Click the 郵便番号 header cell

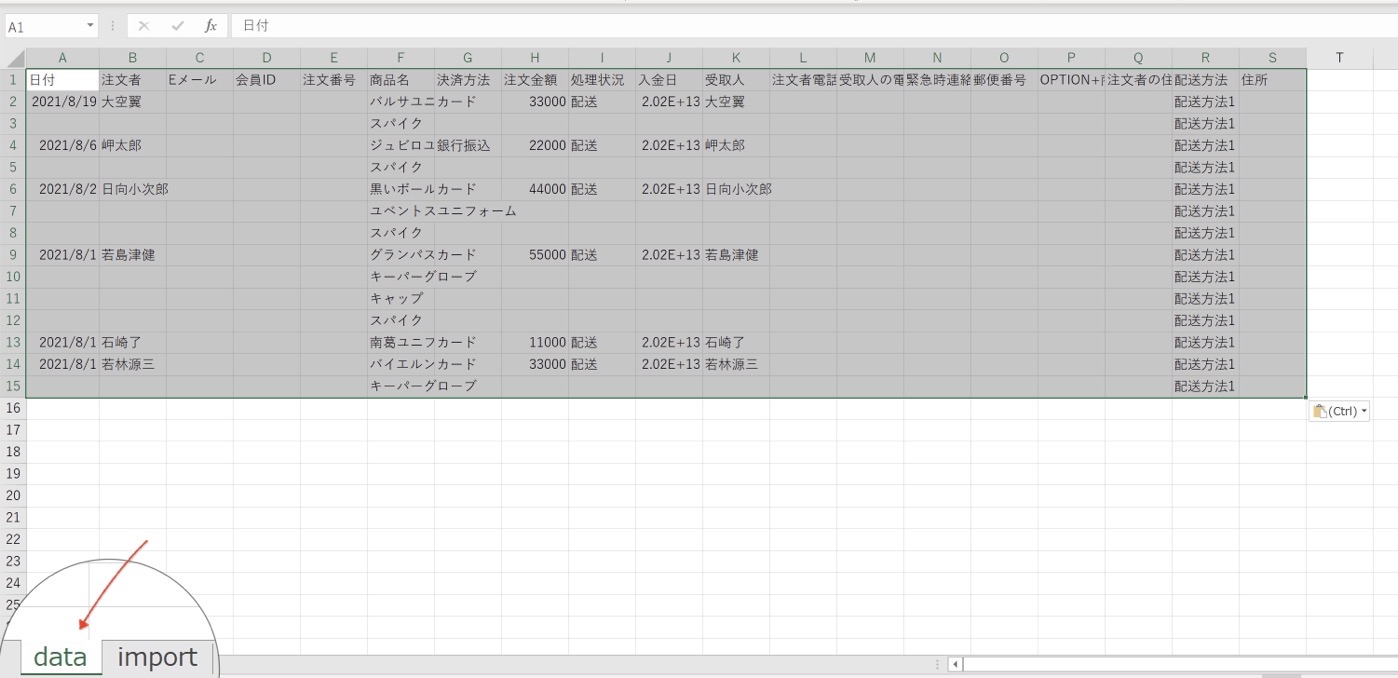click(x=1004, y=80)
